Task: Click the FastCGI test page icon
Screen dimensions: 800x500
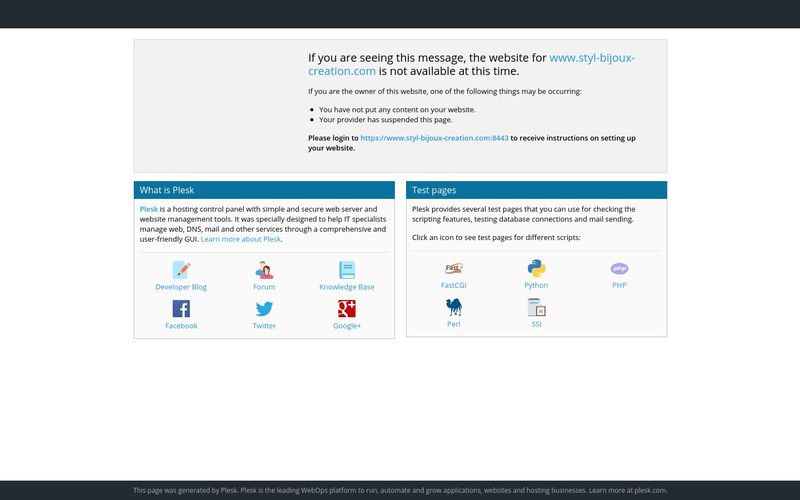Action: click(x=454, y=268)
